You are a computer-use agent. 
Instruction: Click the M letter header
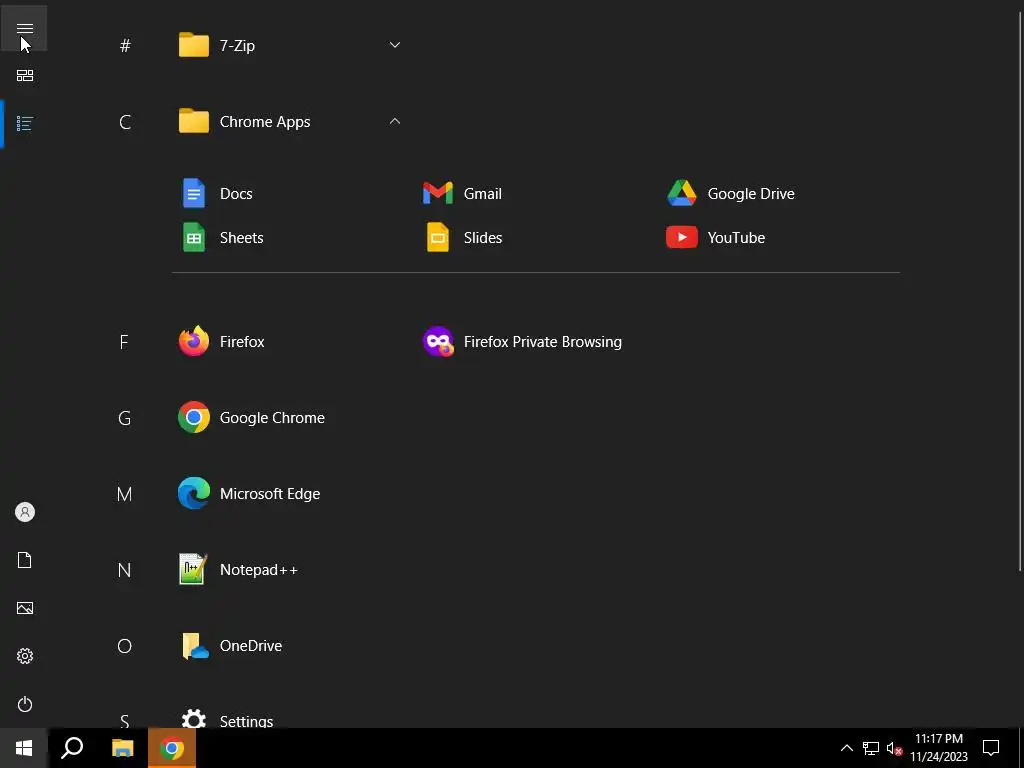pos(124,494)
